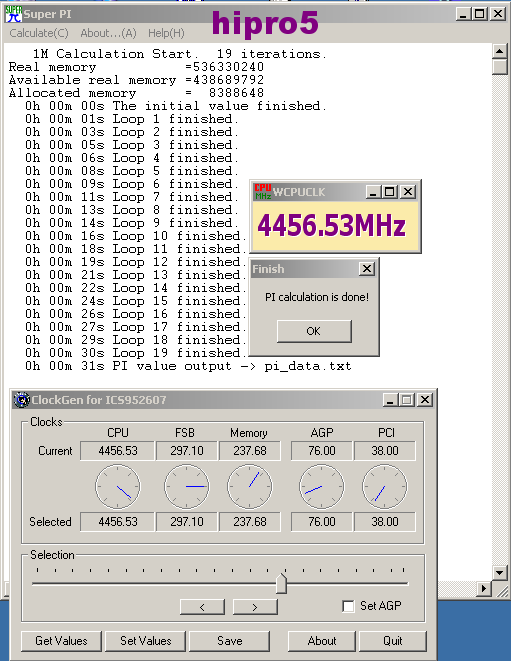
Task: Click the decrease frequency left arrow button
Action: (x=202, y=607)
